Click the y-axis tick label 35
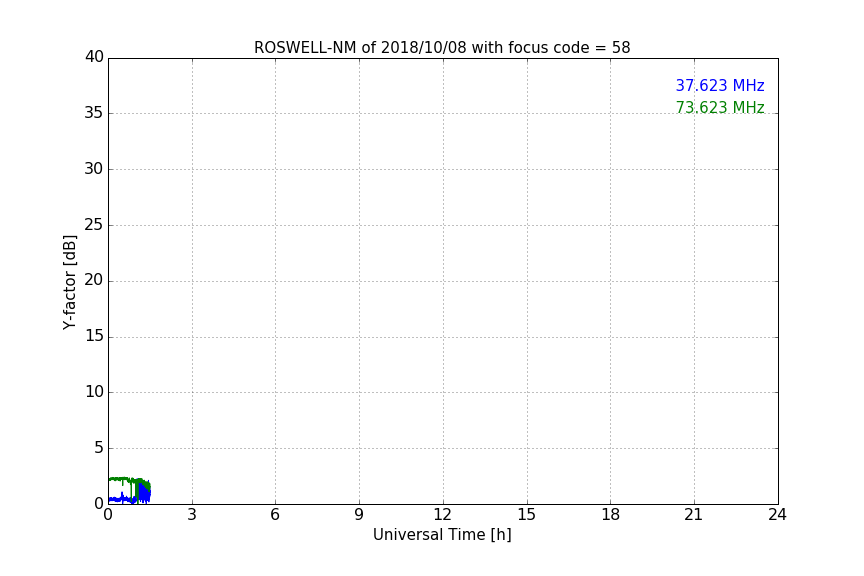Image resolution: width=864 pixels, height=576 pixels. (94, 113)
